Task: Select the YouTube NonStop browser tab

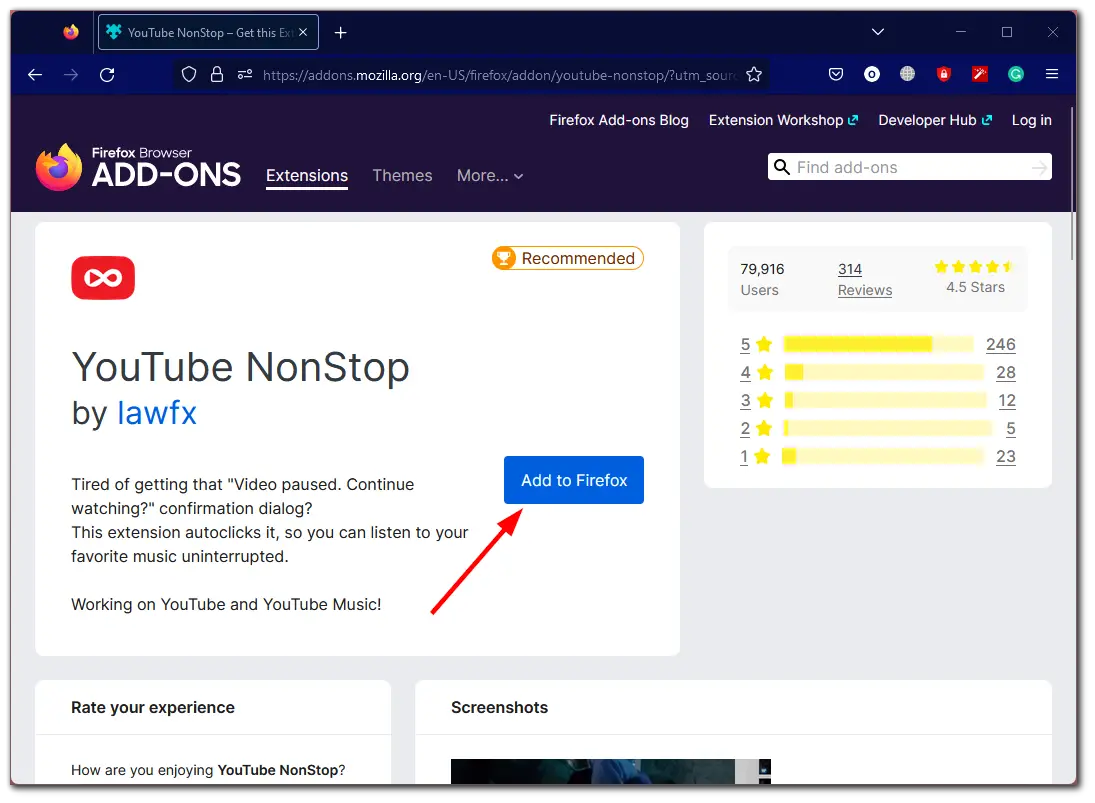Action: coord(208,32)
